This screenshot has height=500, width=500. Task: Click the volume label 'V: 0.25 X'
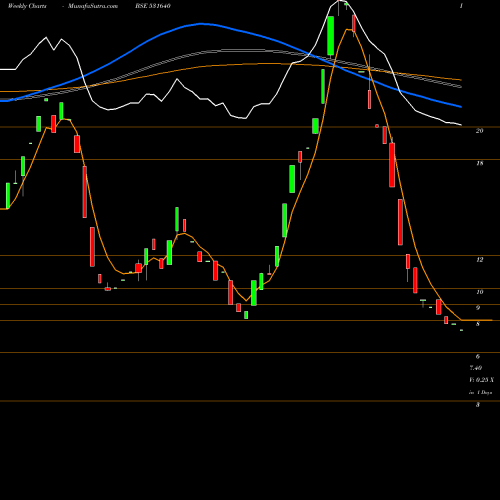(482, 380)
